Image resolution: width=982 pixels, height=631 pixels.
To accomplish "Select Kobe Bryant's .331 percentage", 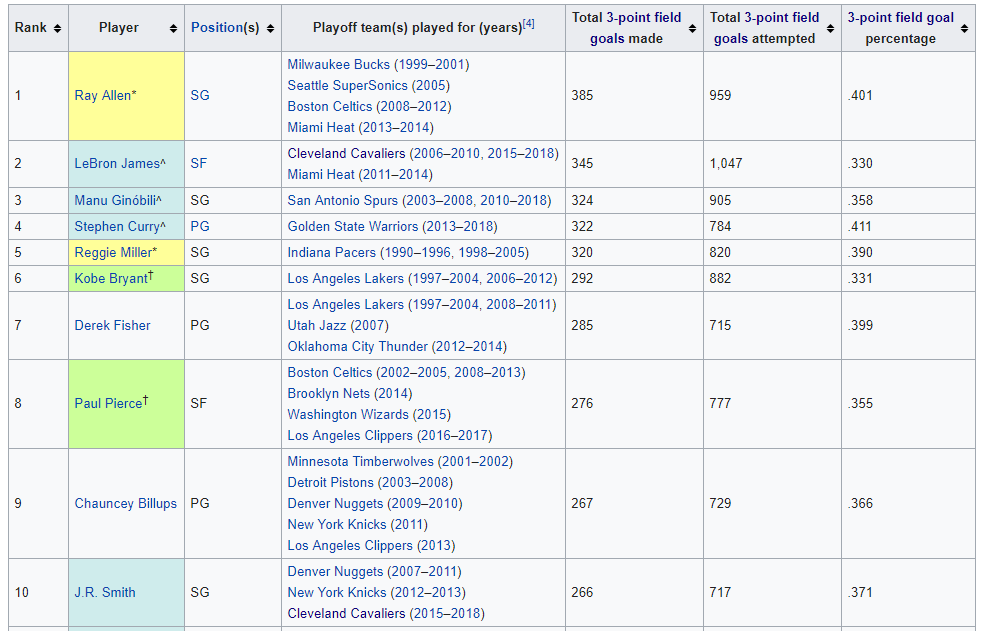I will point(860,279).
